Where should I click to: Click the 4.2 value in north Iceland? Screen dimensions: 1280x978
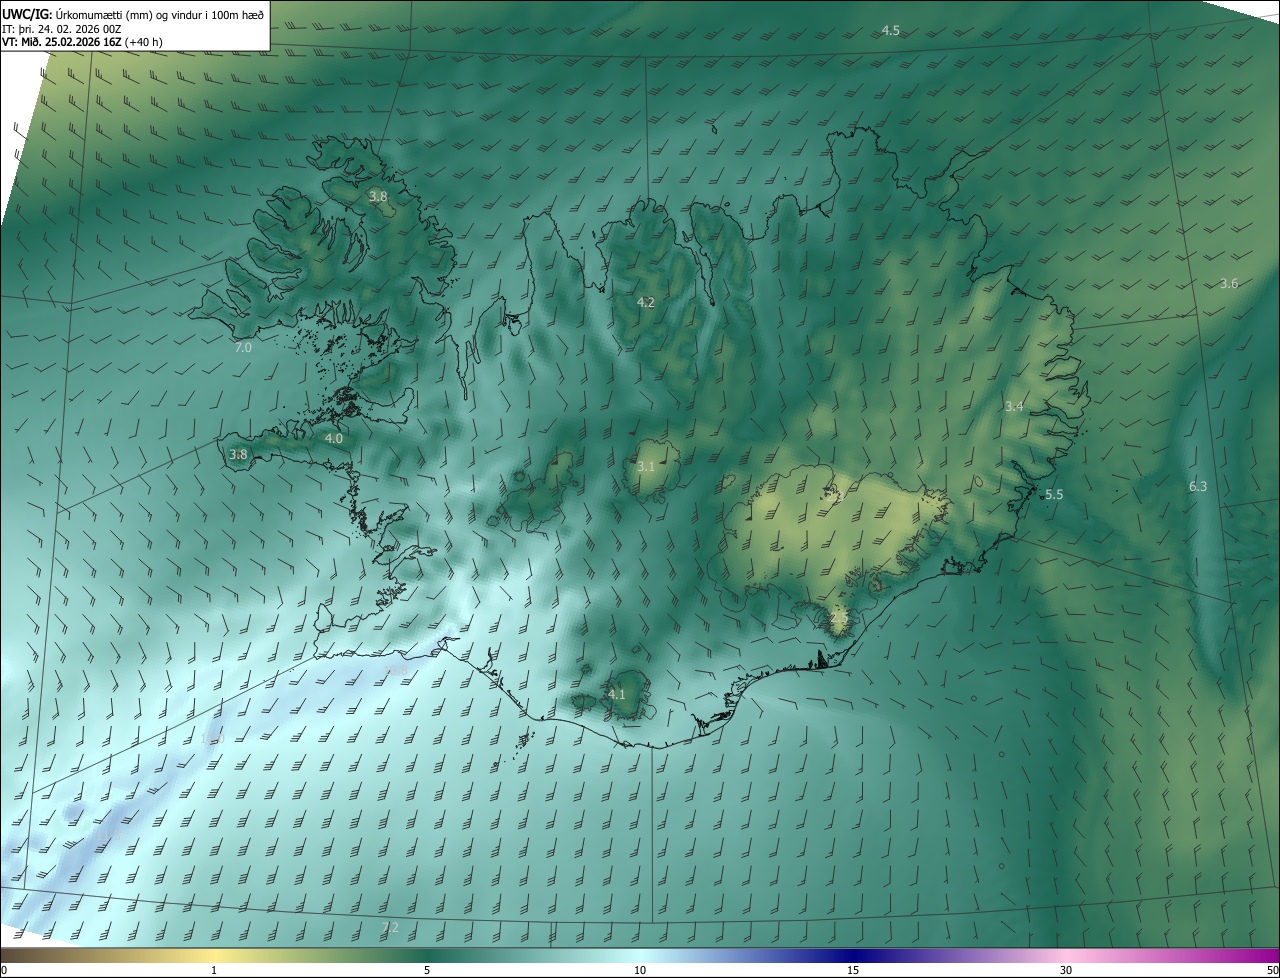pyautogui.click(x=646, y=303)
